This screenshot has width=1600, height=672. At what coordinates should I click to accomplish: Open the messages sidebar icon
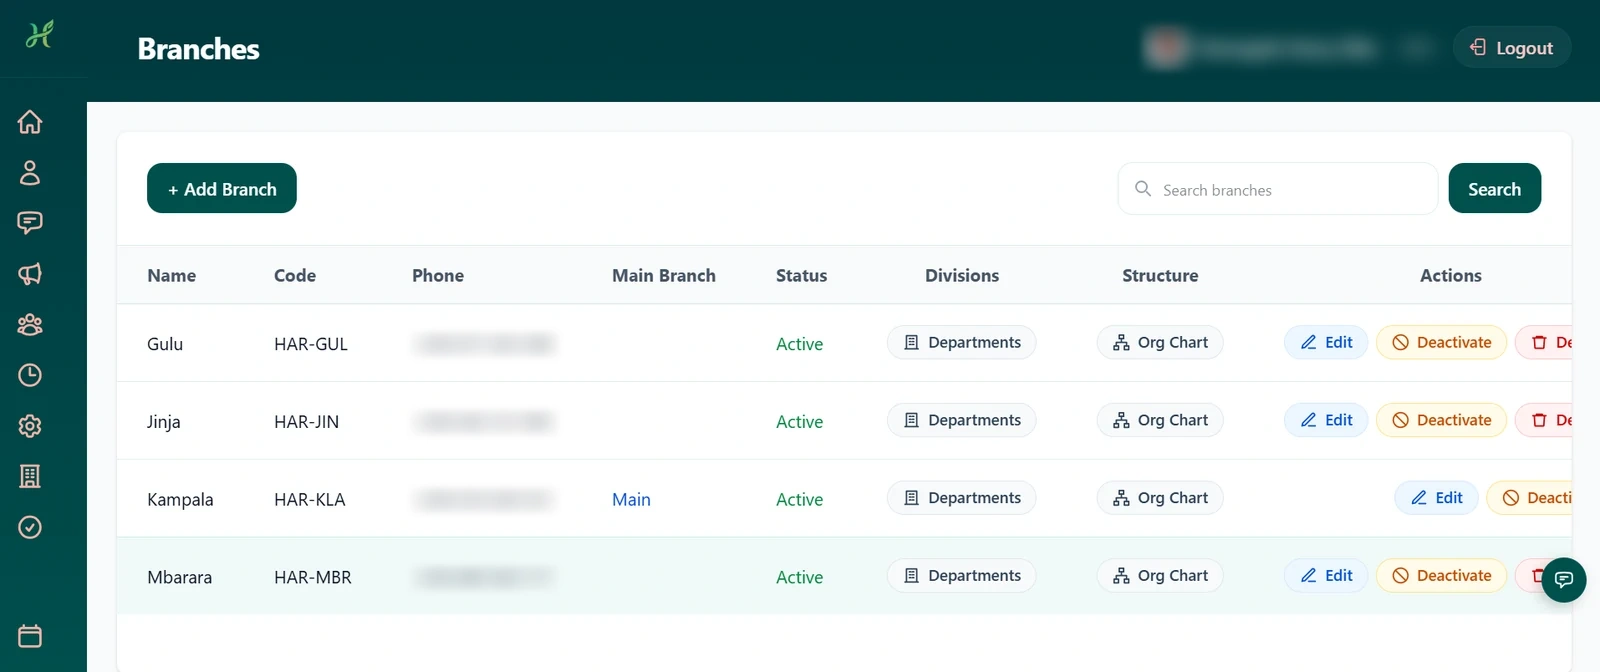(x=30, y=223)
